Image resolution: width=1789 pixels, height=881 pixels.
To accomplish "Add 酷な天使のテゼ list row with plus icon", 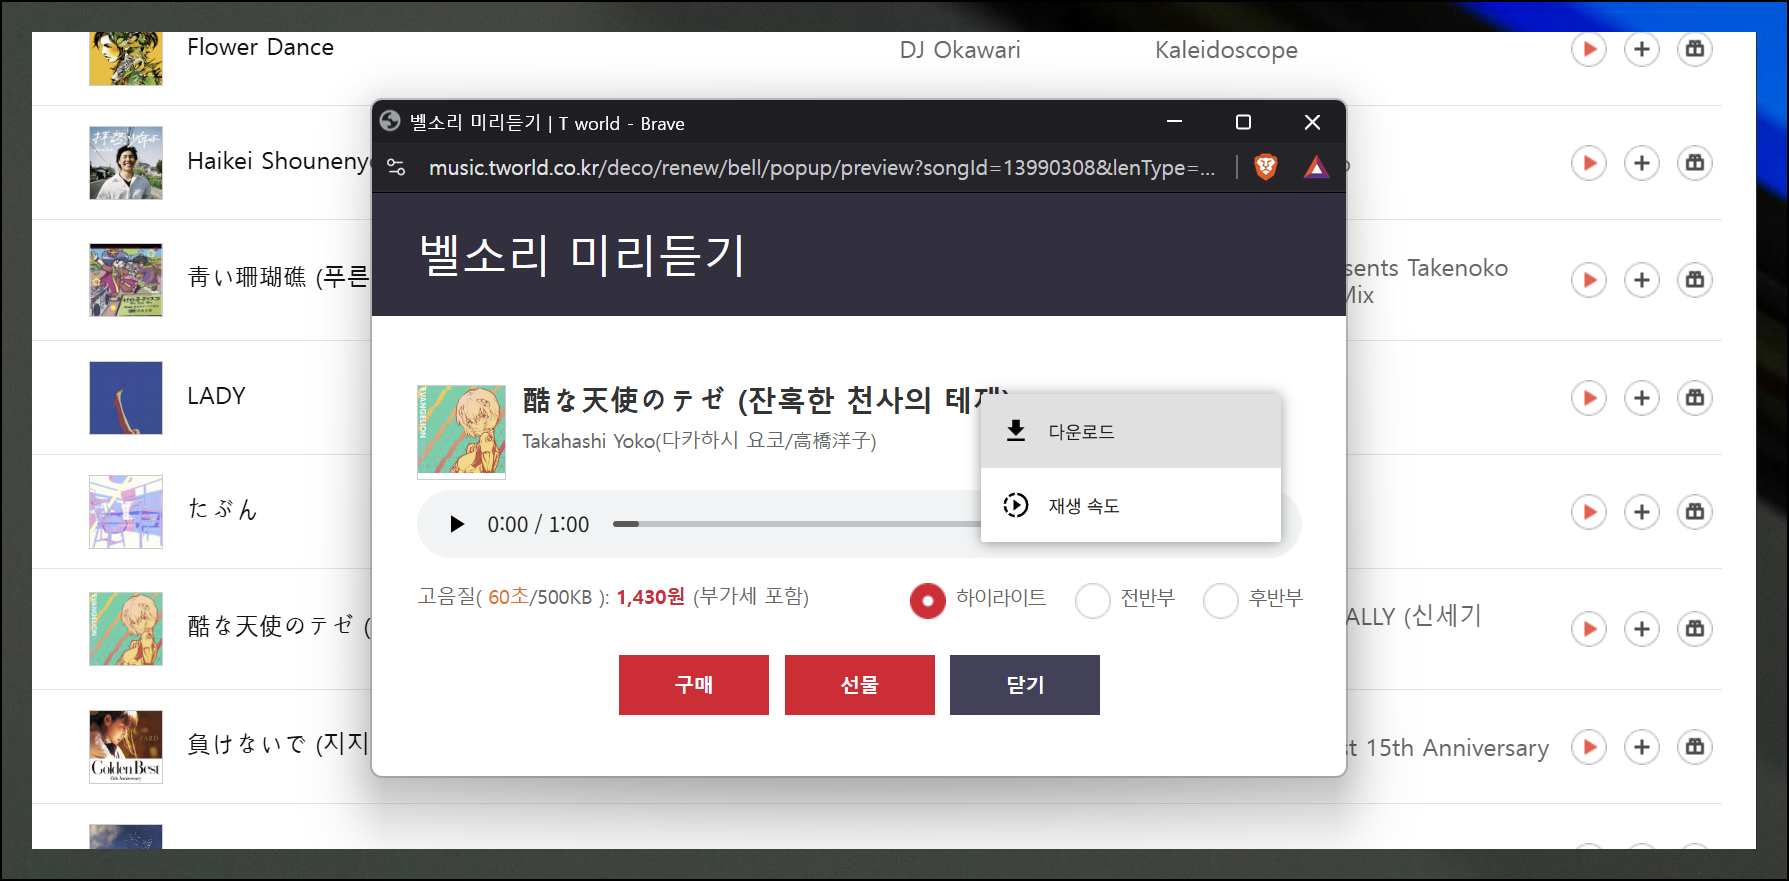I will click(1641, 629).
